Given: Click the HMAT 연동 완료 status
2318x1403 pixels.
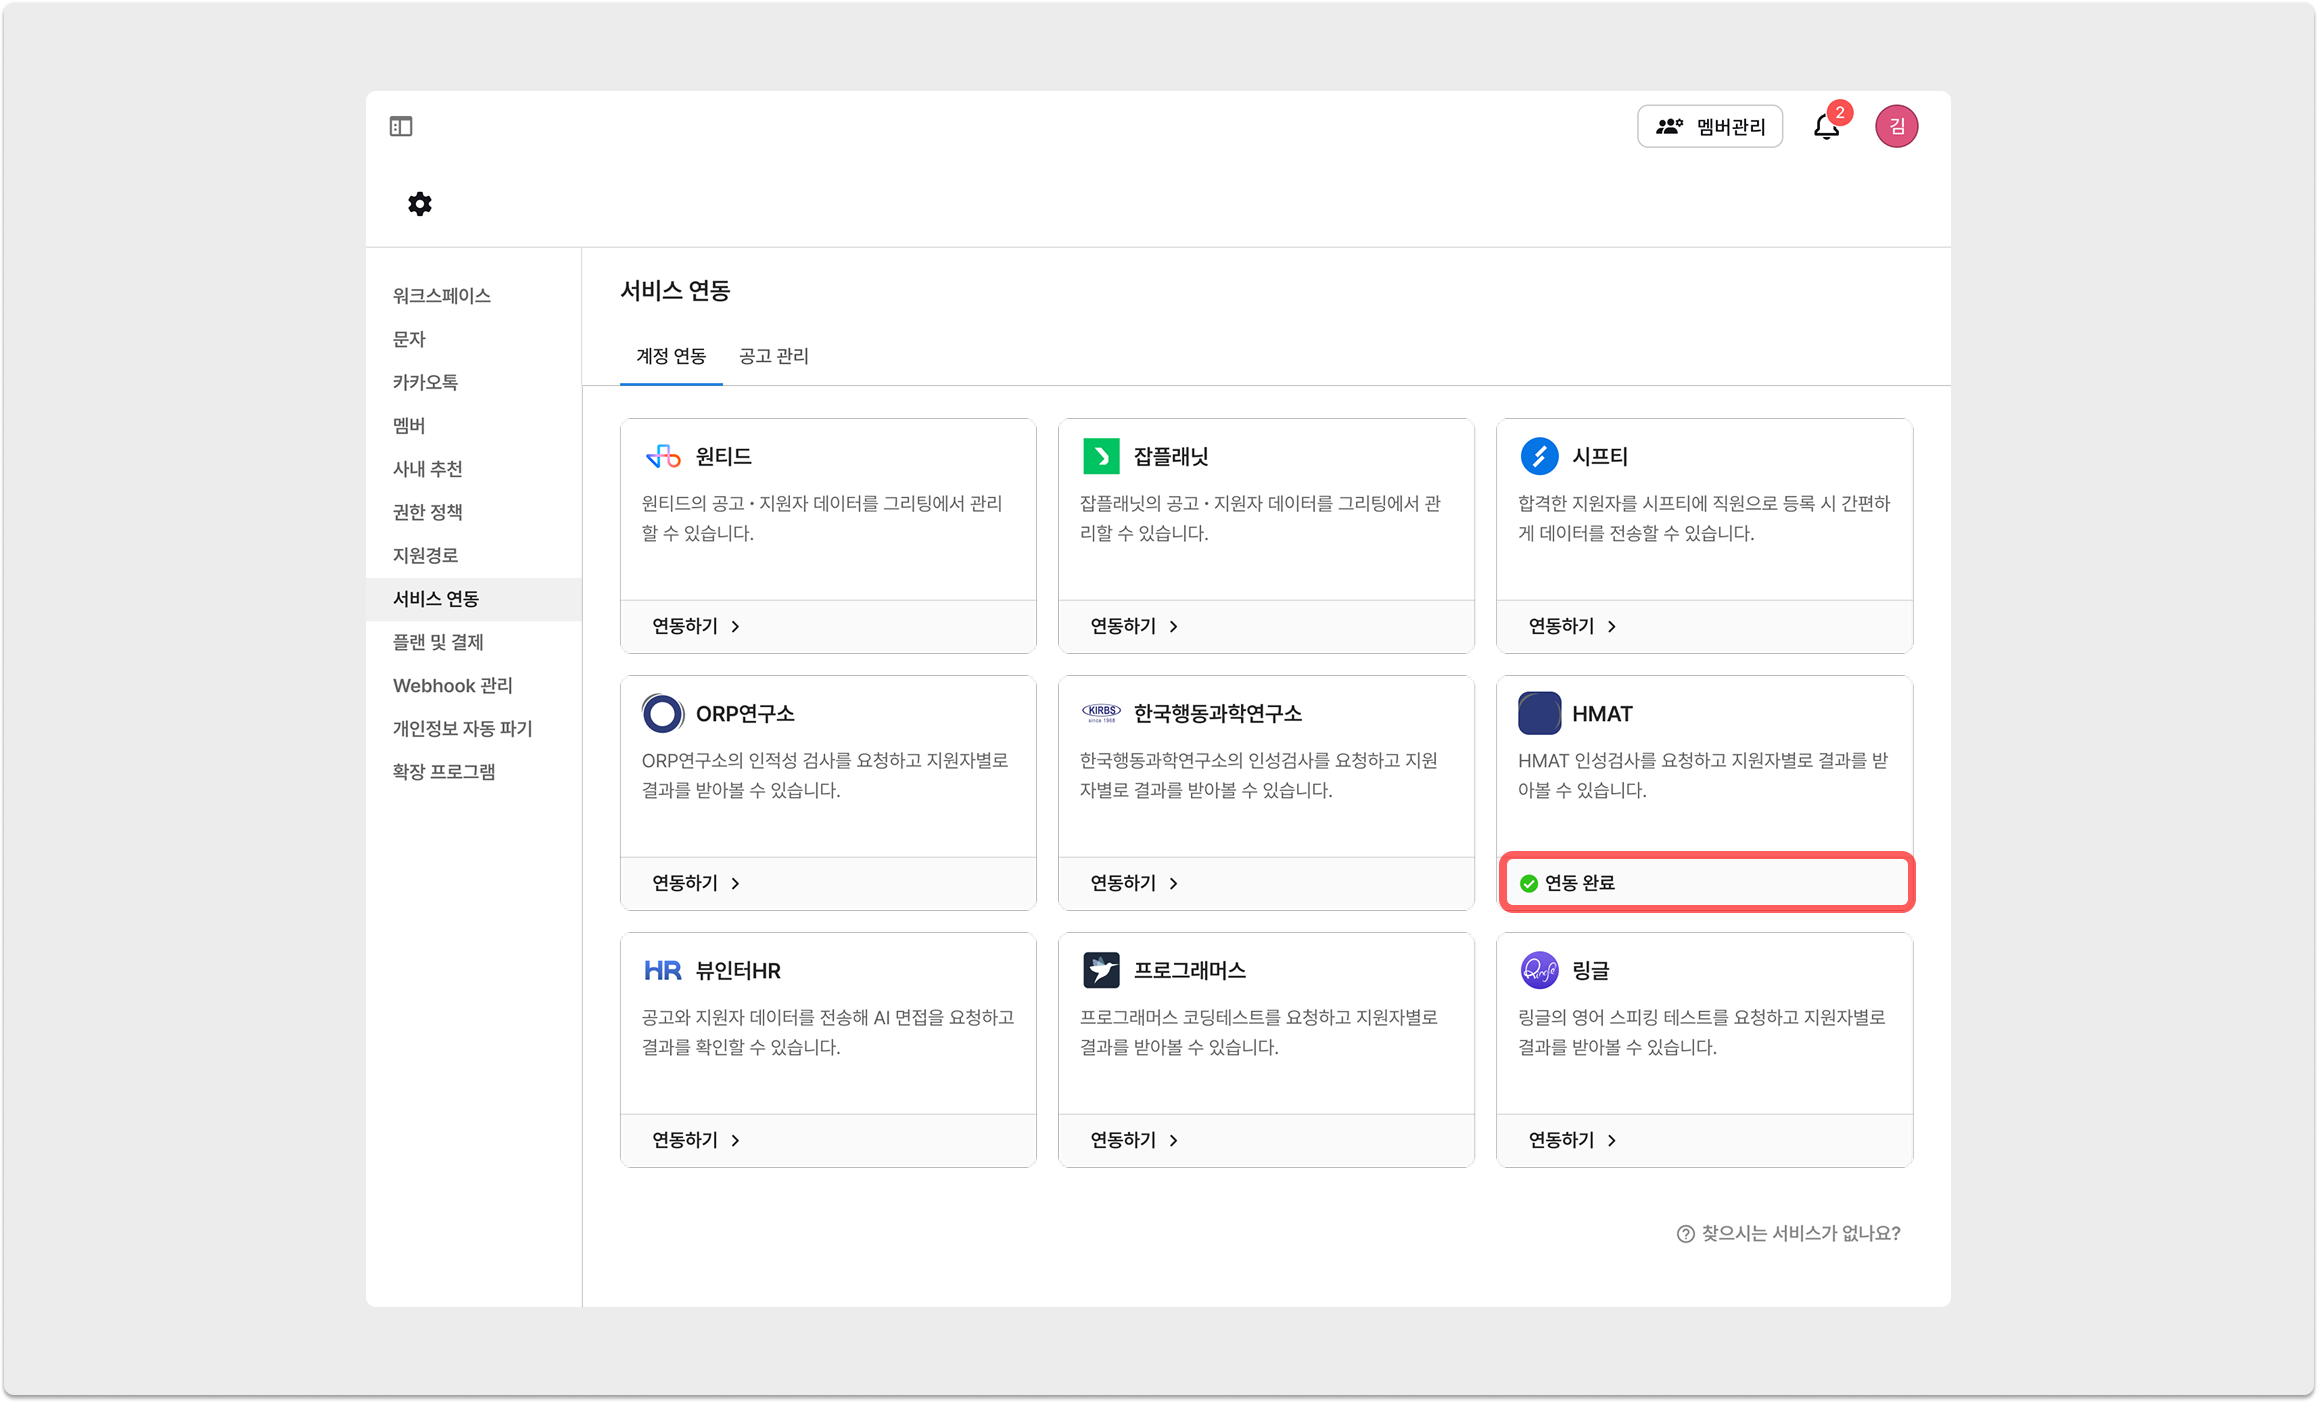Looking at the screenshot, I should click(1578, 883).
